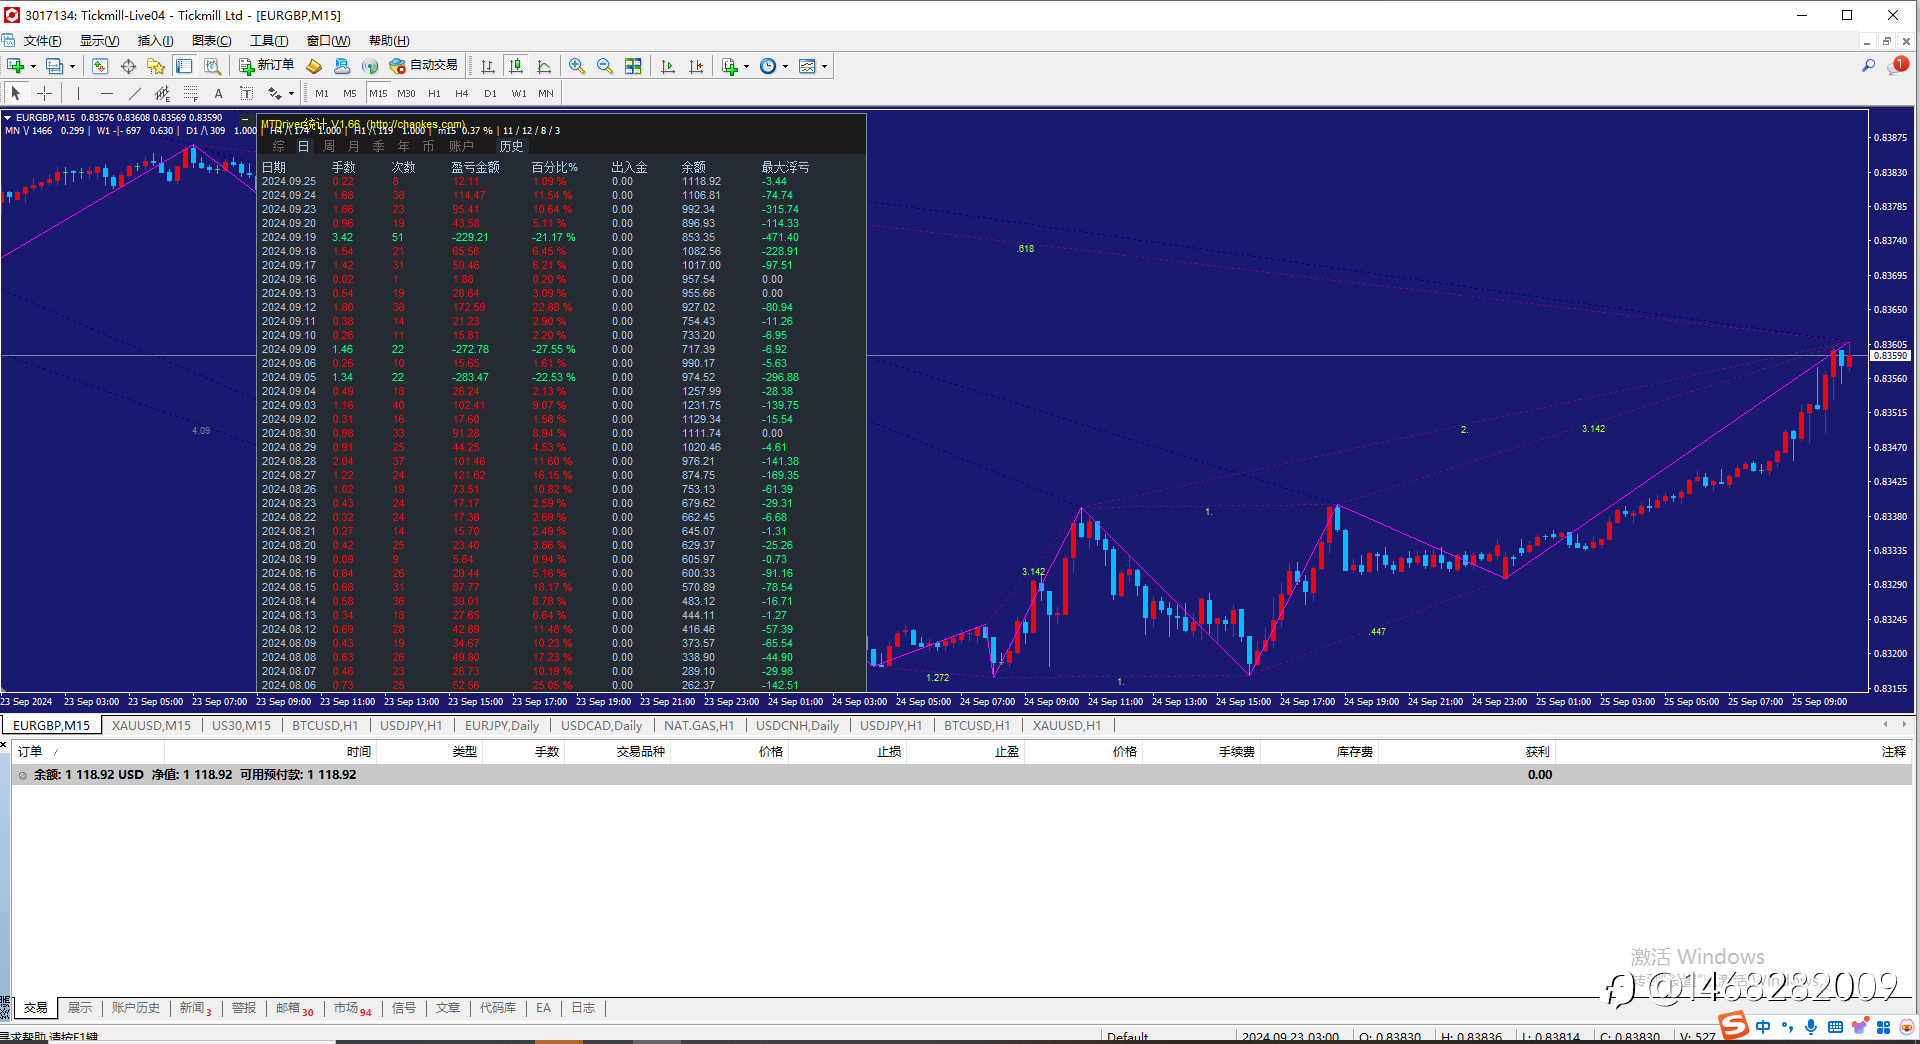Open the periodicity clock dropdown arrow
This screenshot has width=1920, height=1044.
(x=786, y=67)
